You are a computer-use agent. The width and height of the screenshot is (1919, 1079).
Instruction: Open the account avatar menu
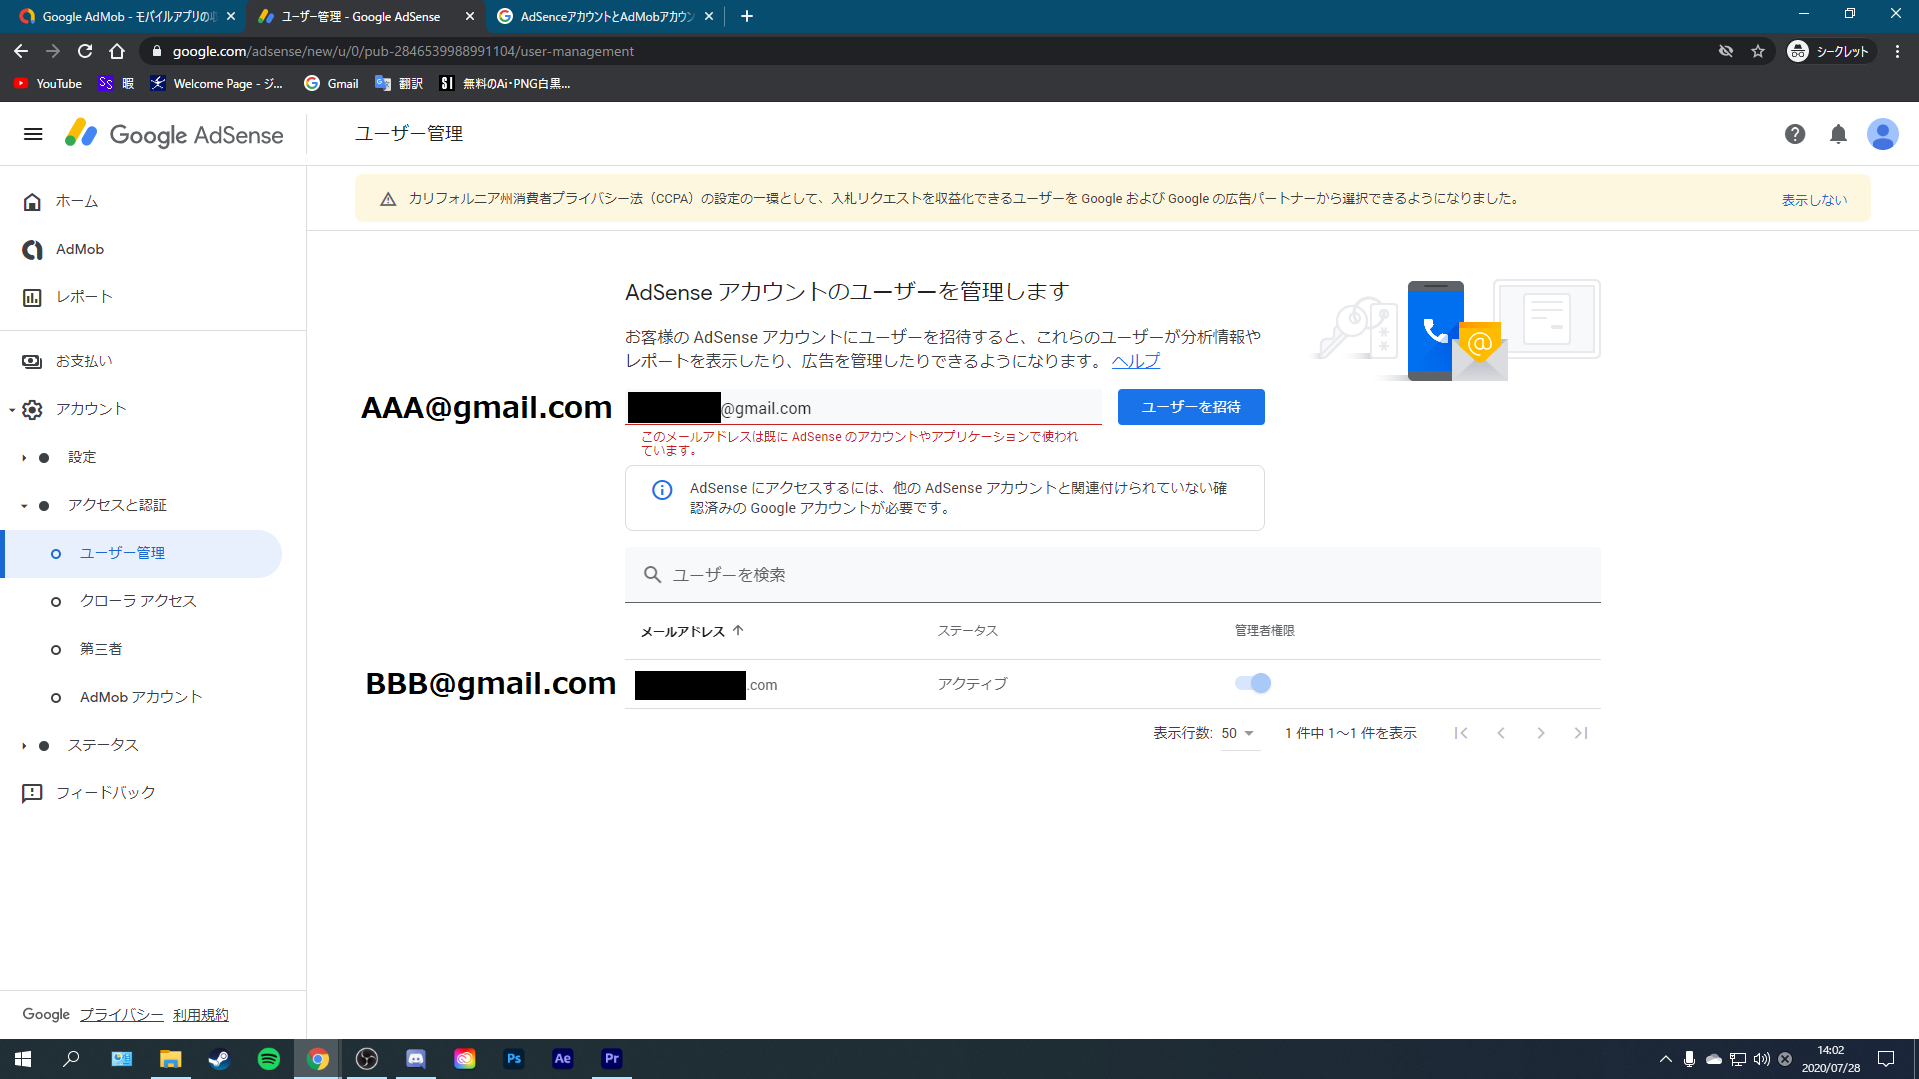click(1883, 134)
